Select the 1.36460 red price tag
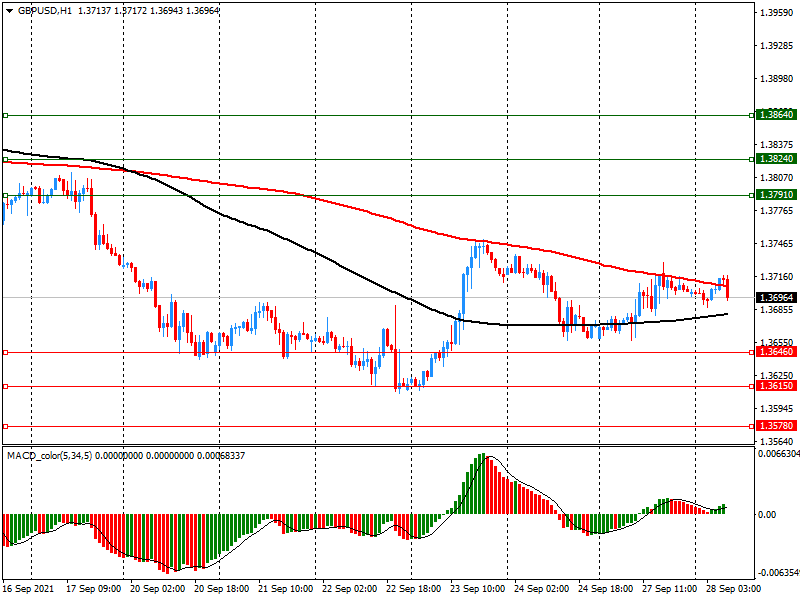800x600 pixels. point(776,352)
